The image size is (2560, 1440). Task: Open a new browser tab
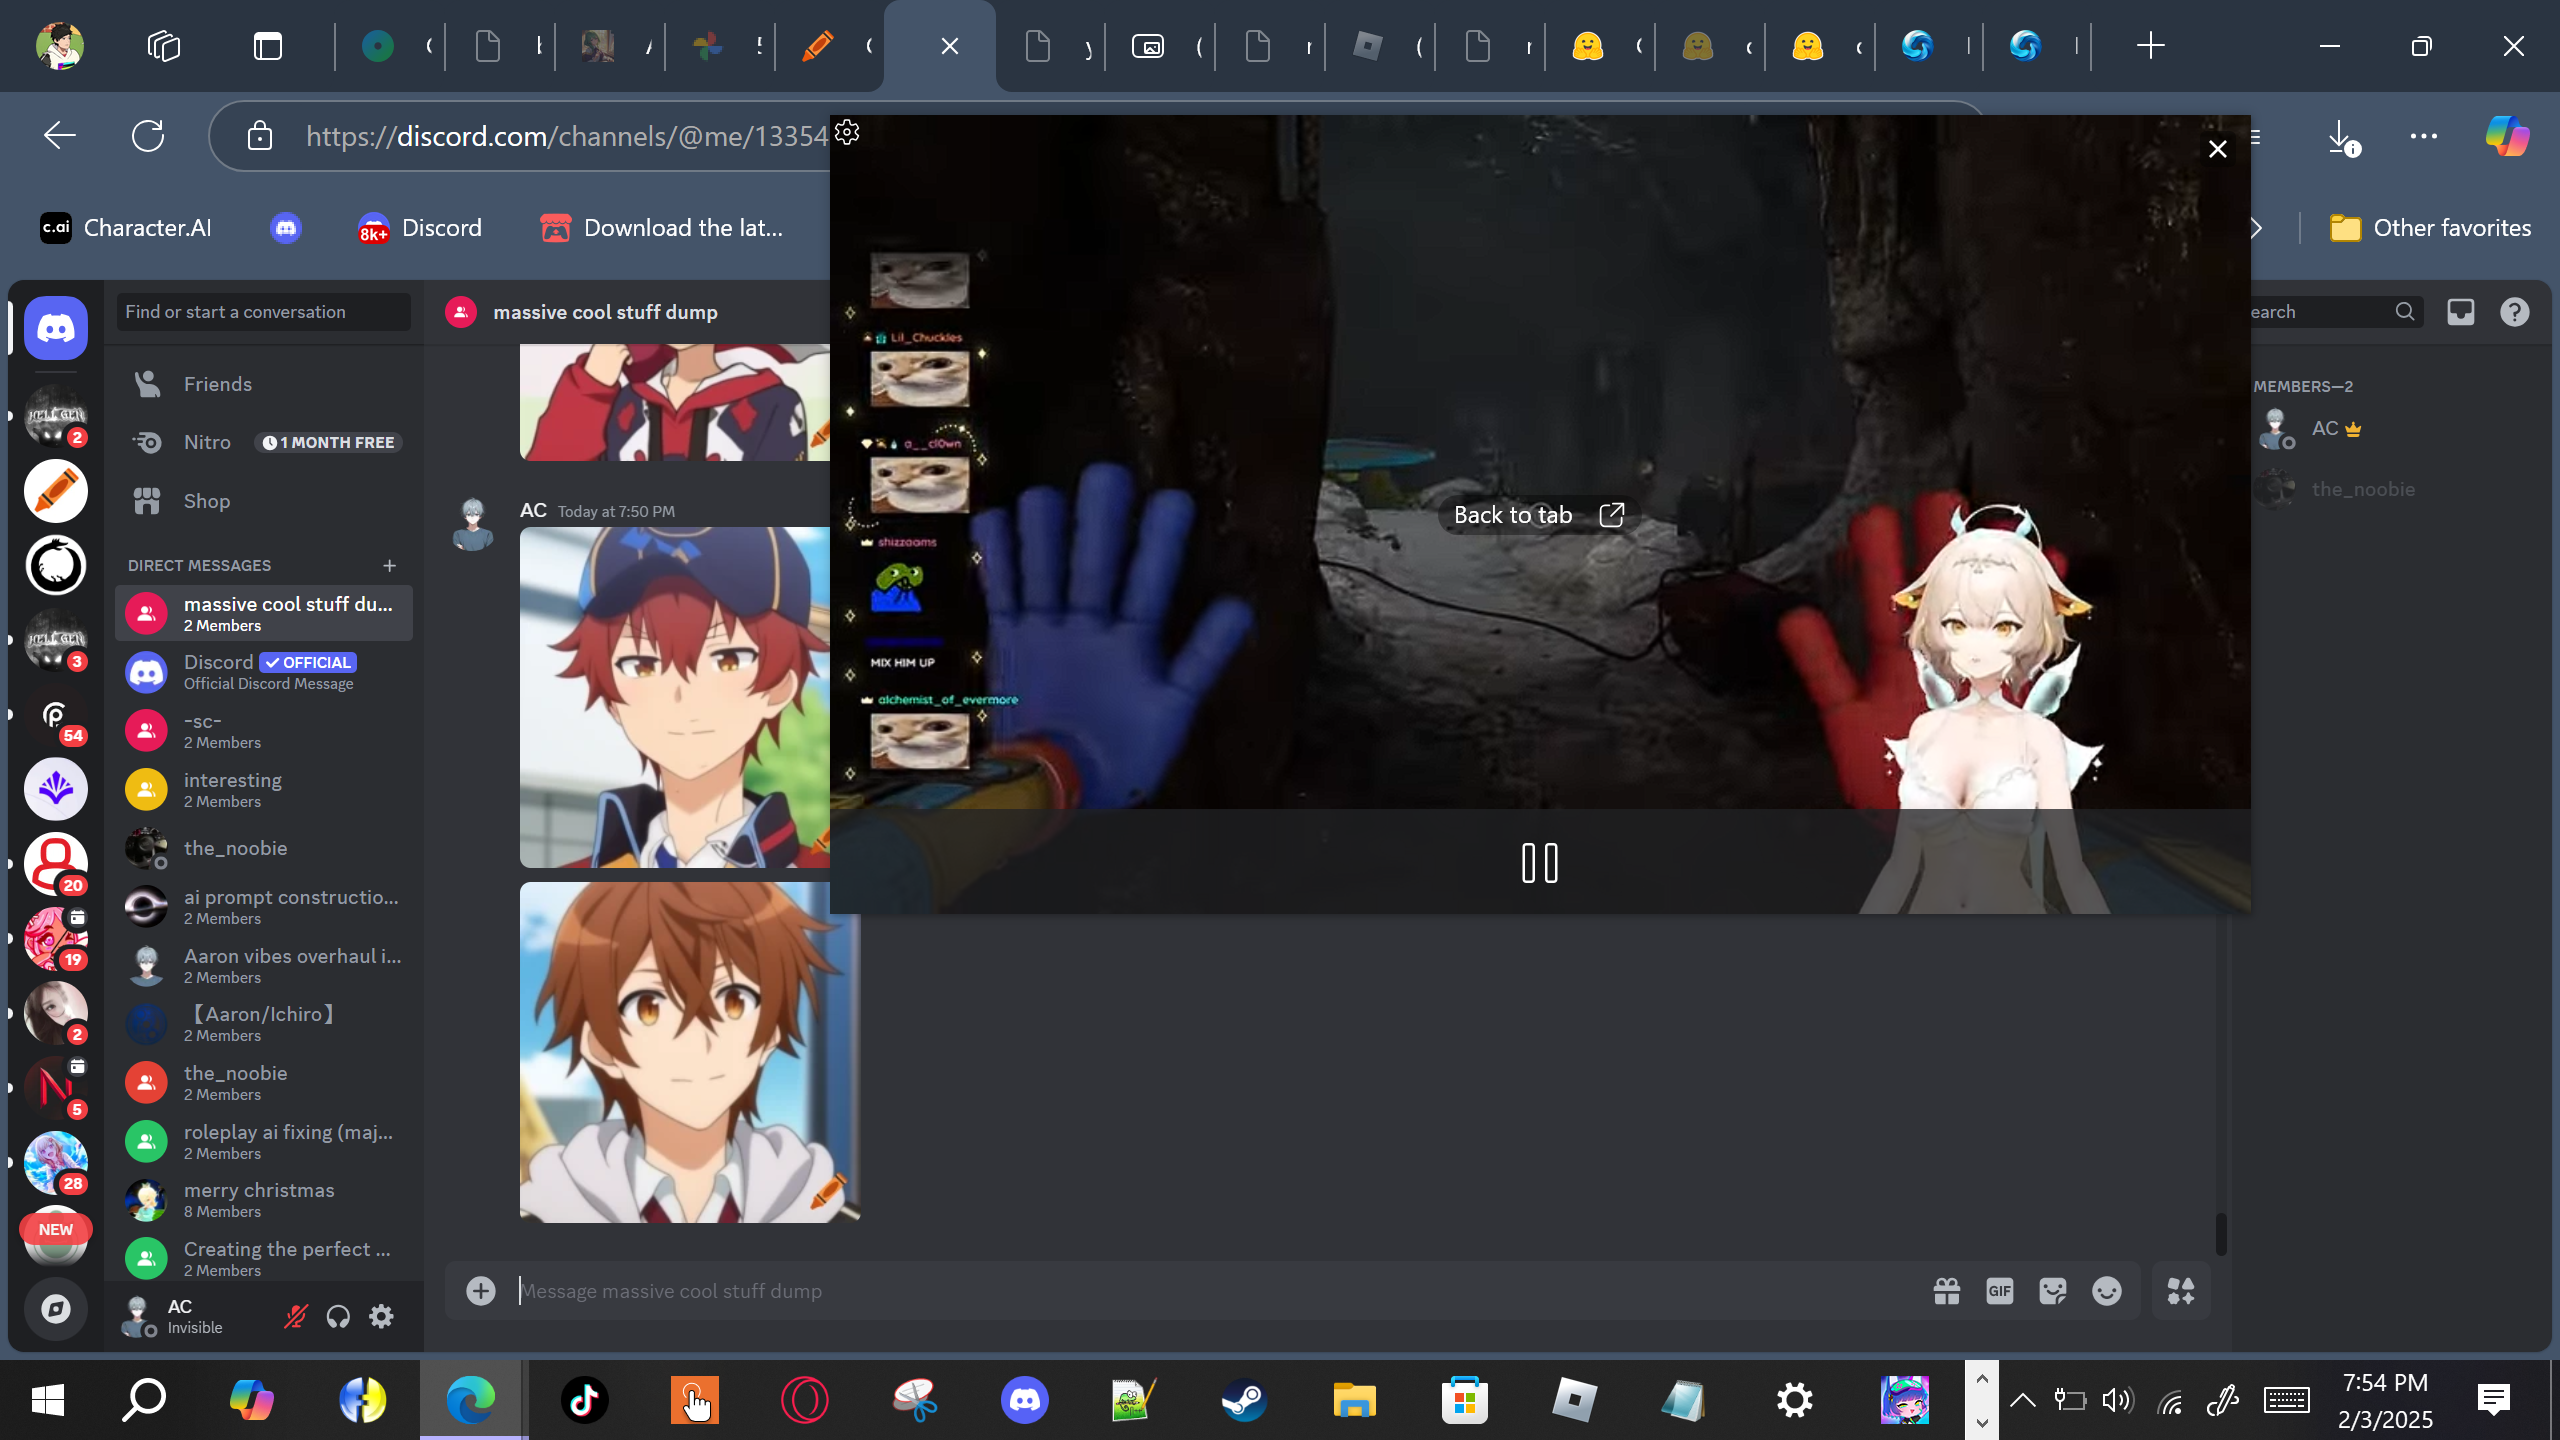(x=2150, y=46)
